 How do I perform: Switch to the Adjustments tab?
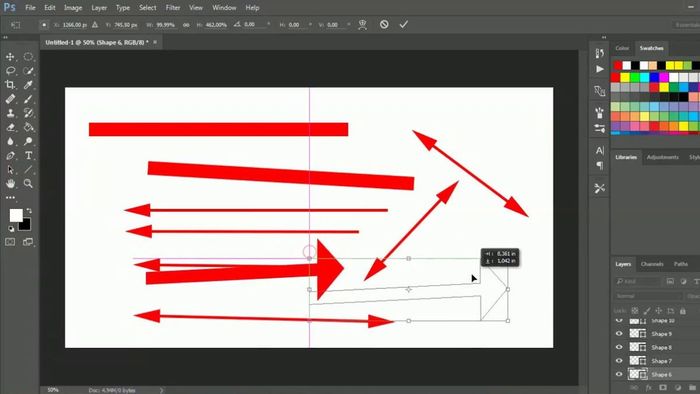point(662,157)
